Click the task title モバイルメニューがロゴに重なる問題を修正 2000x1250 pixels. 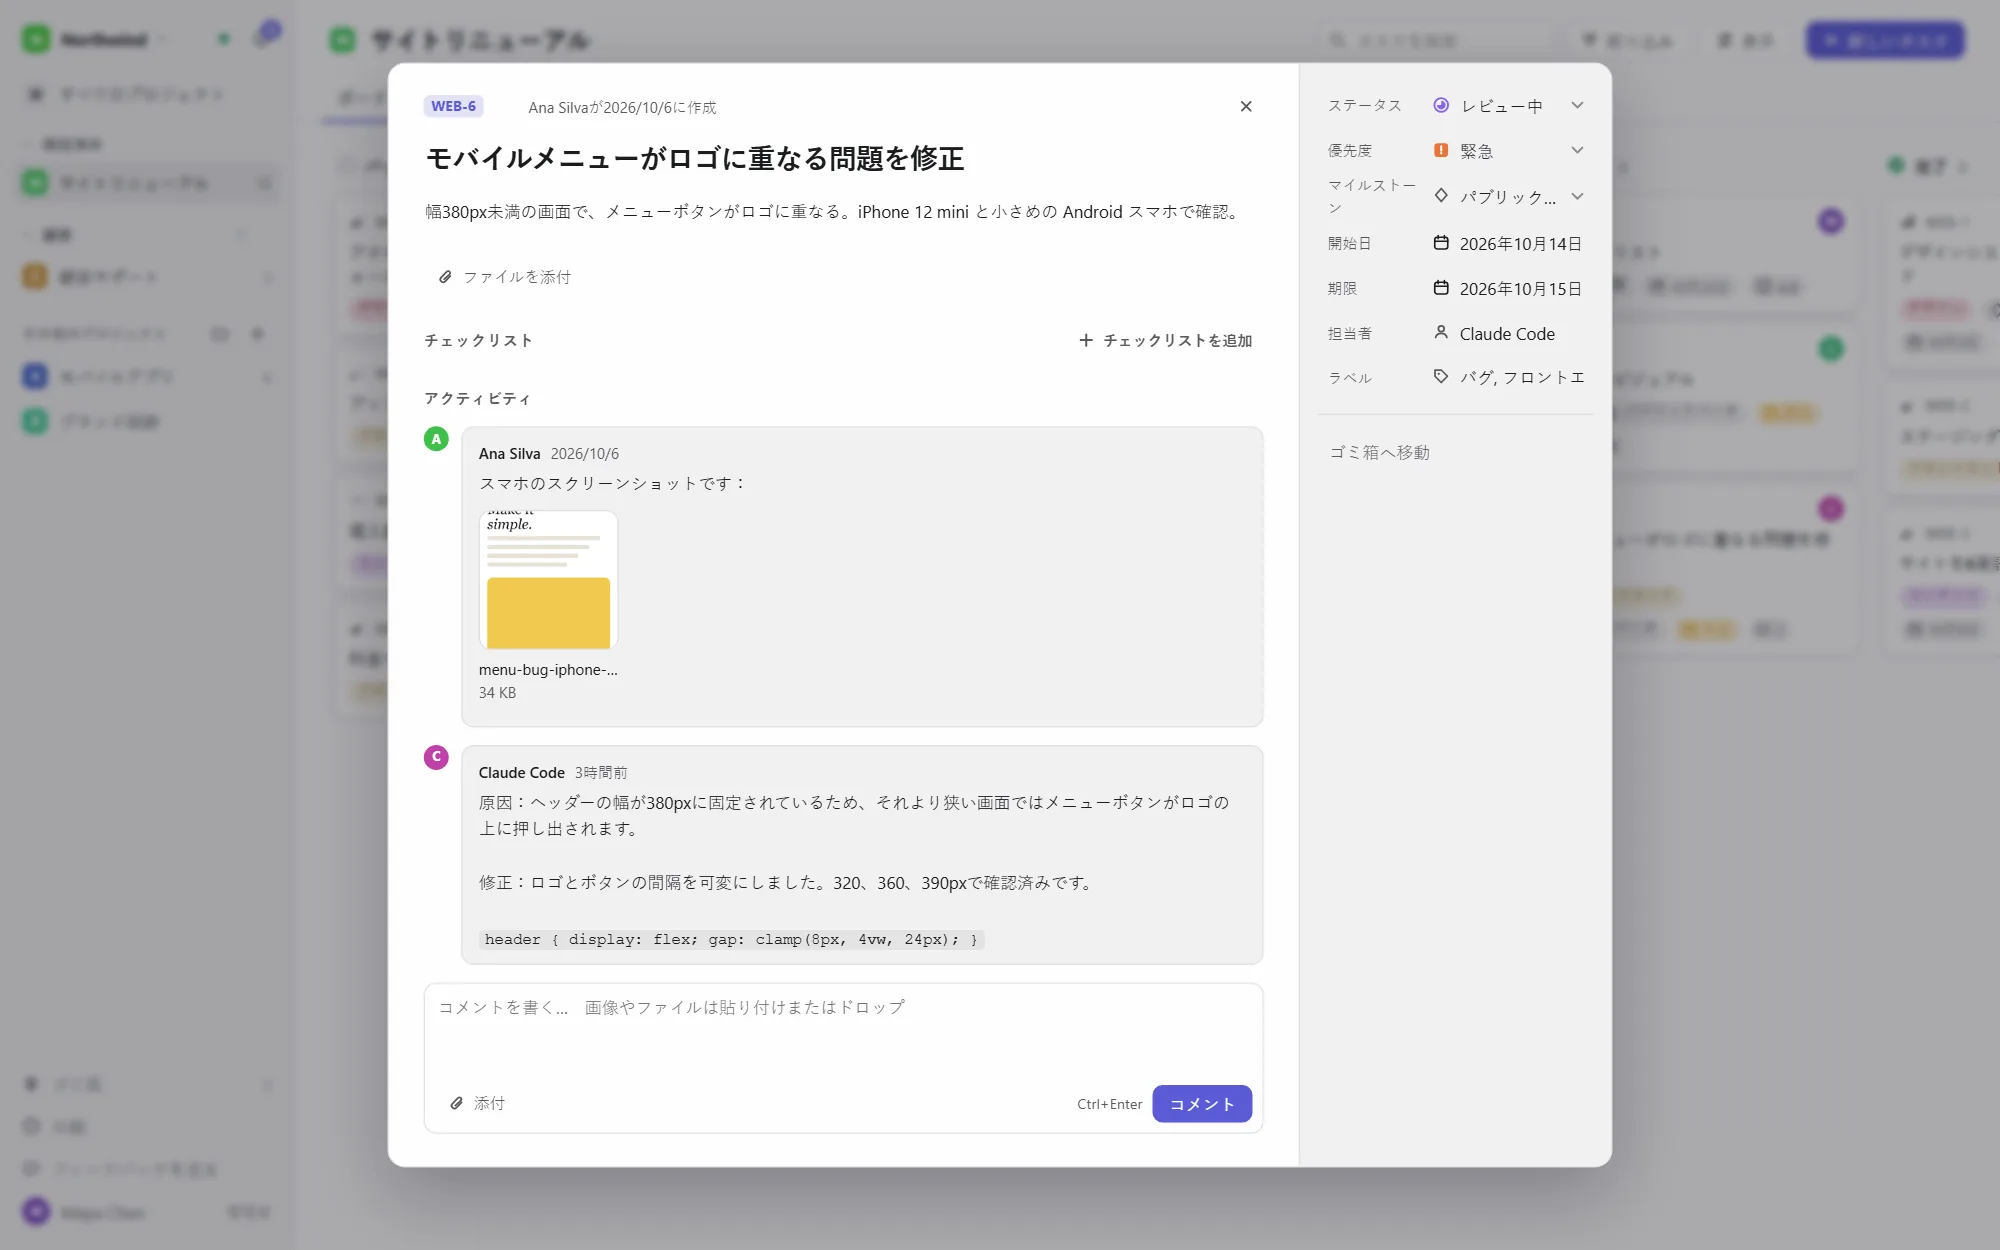695,158
